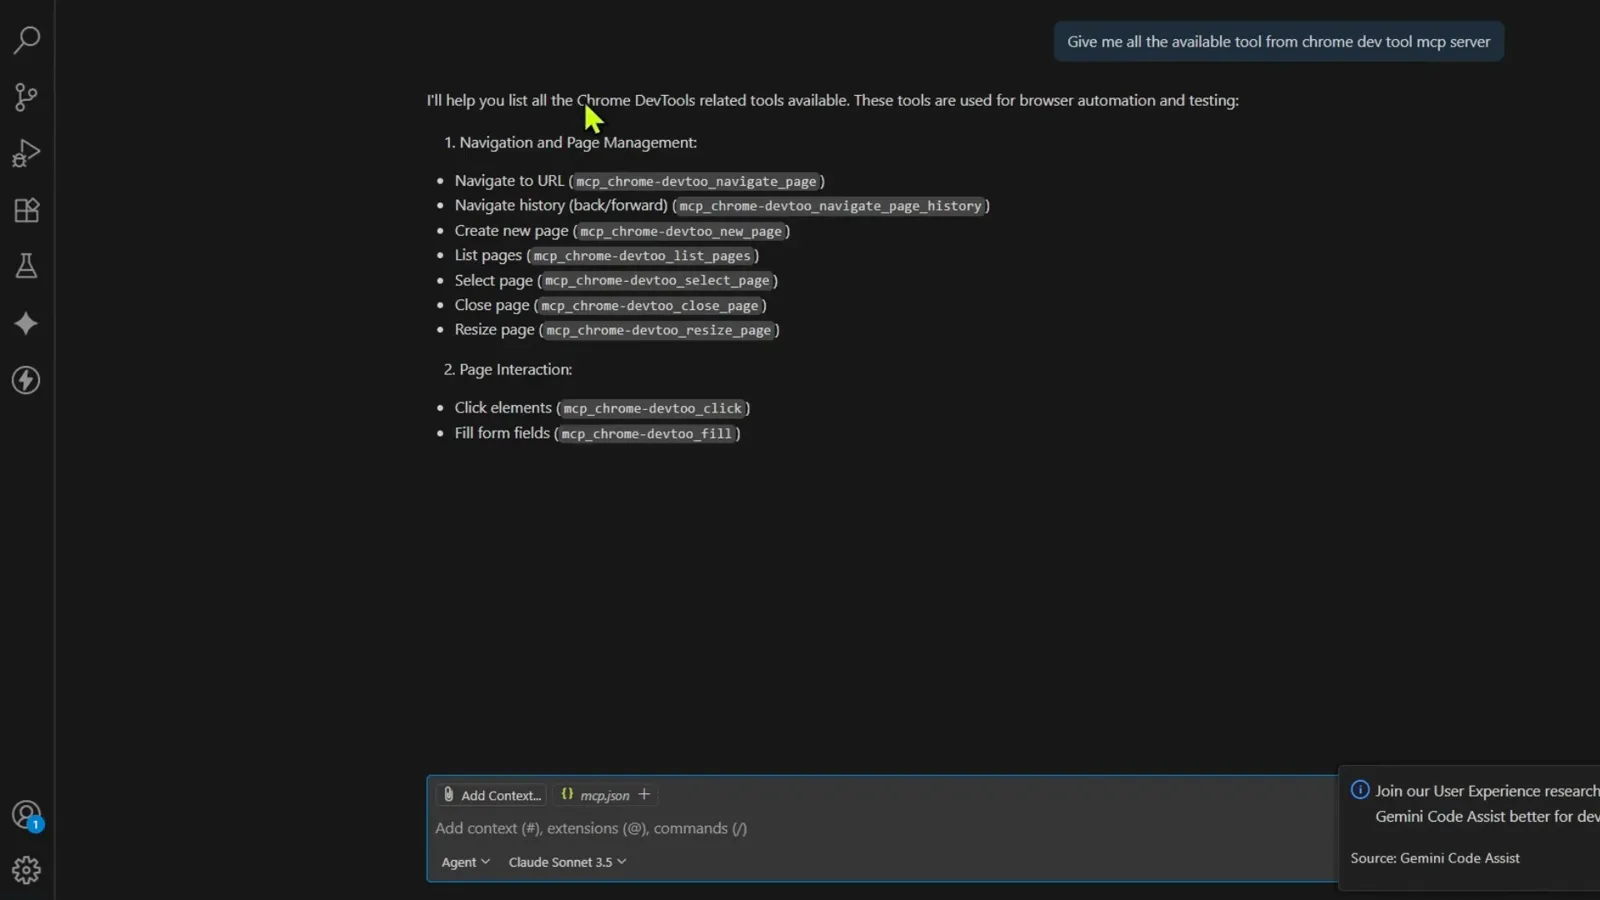
Task: Click mcp_chrome-devtoo_click code text
Action: pos(653,409)
